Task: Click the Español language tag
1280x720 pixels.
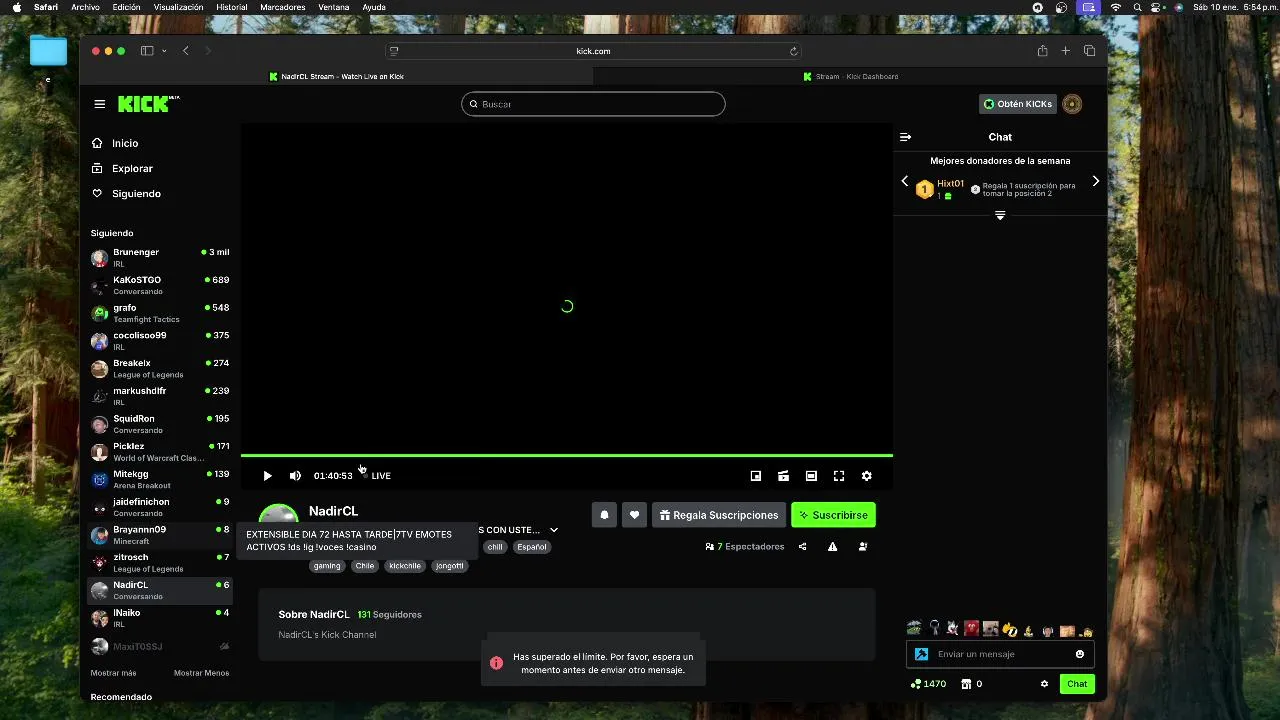Action: (532, 547)
